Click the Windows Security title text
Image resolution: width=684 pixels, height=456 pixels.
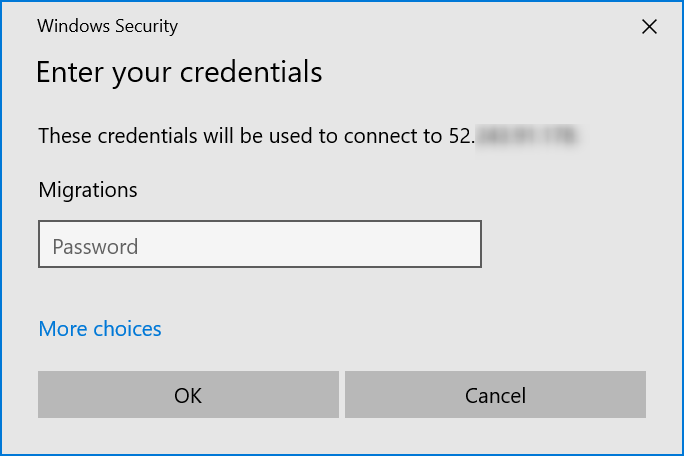coord(107,27)
